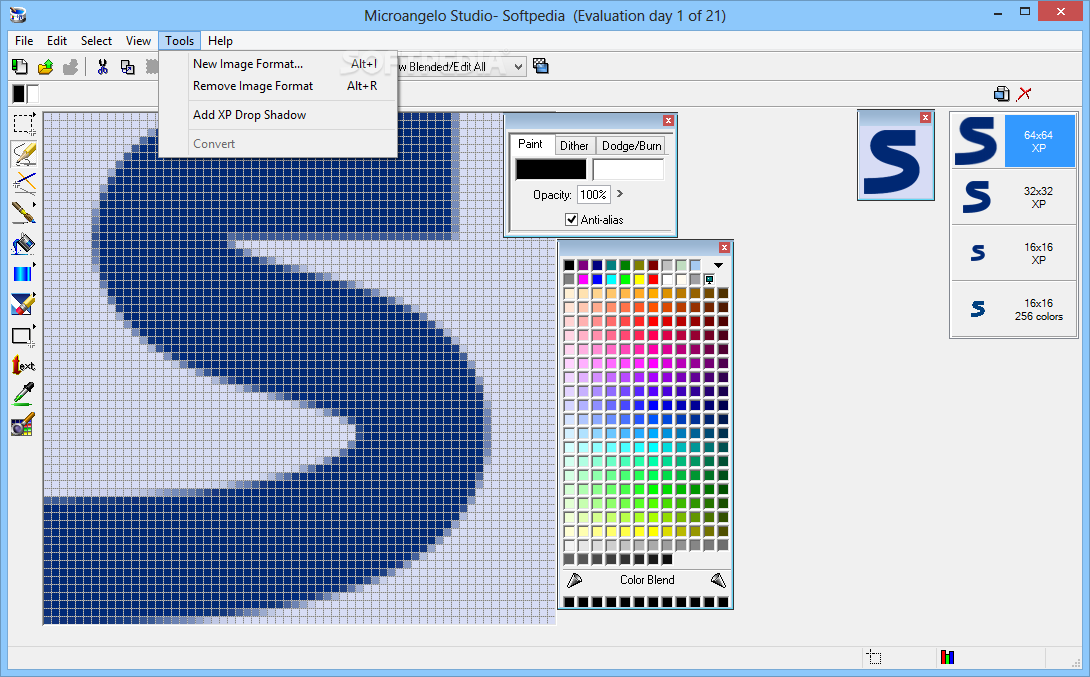The height and width of the screenshot is (677, 1090).
Task: Click the crosshair position icon in status bar
Action: [x=875, y=657]
